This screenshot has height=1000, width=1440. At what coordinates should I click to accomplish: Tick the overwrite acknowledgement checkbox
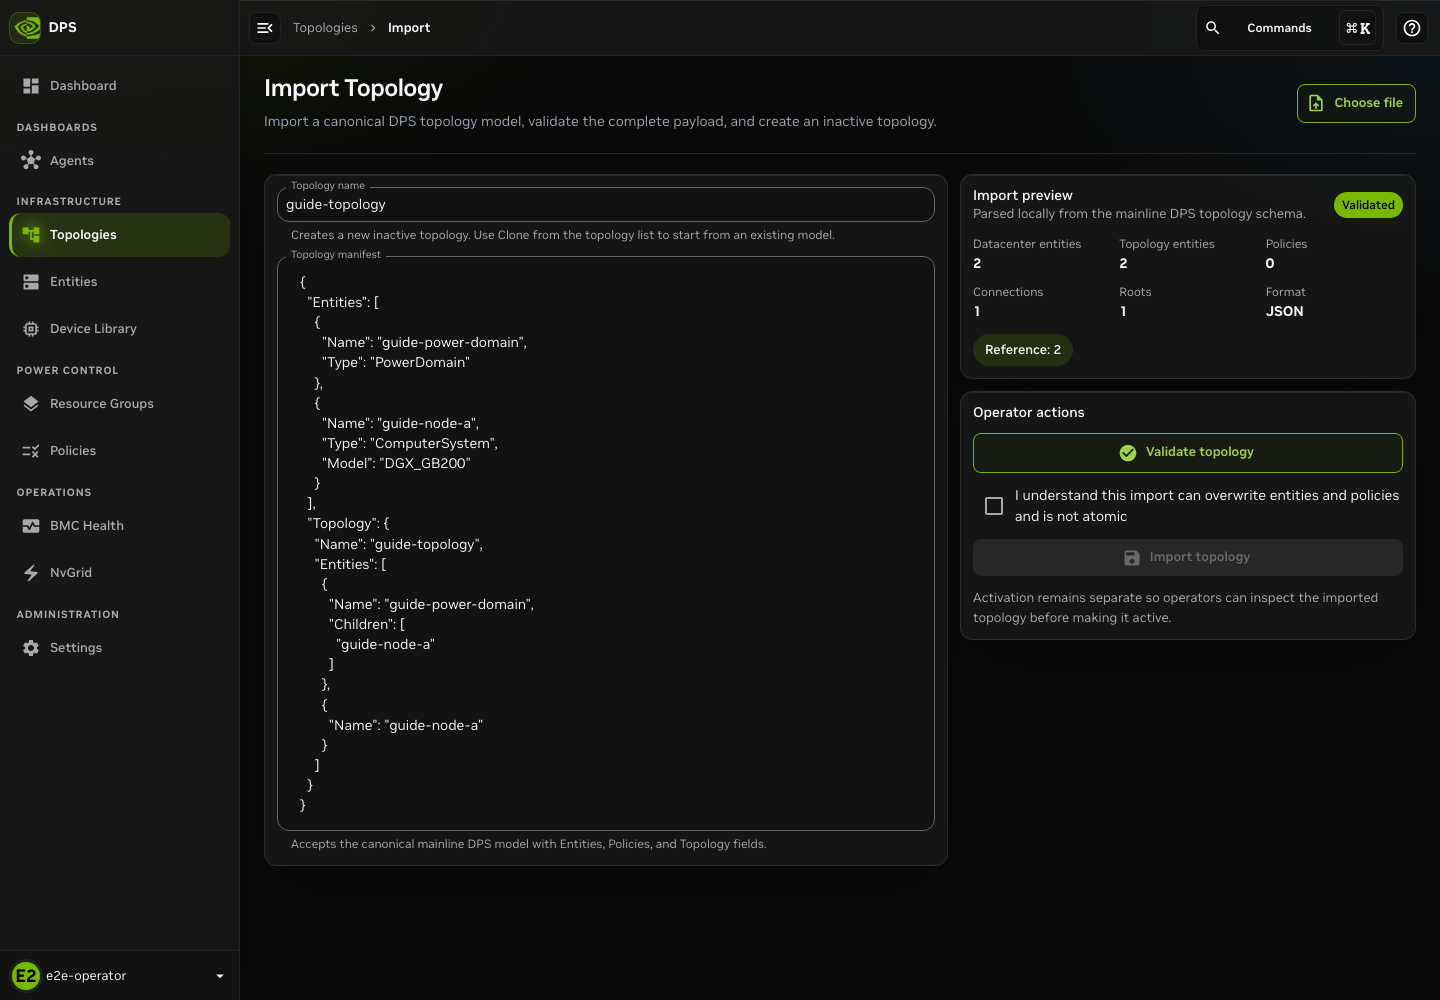[x=994, y=506]
